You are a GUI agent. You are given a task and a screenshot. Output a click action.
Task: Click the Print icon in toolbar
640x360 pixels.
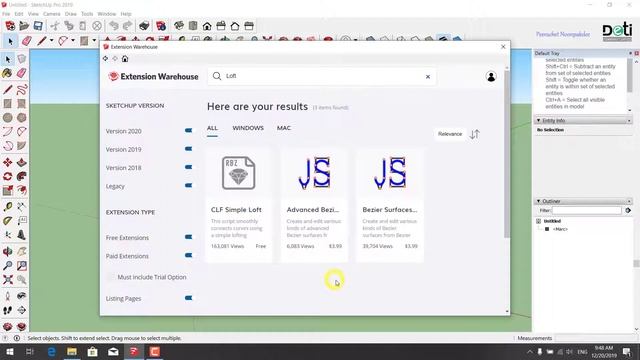[x=144, y=26]
